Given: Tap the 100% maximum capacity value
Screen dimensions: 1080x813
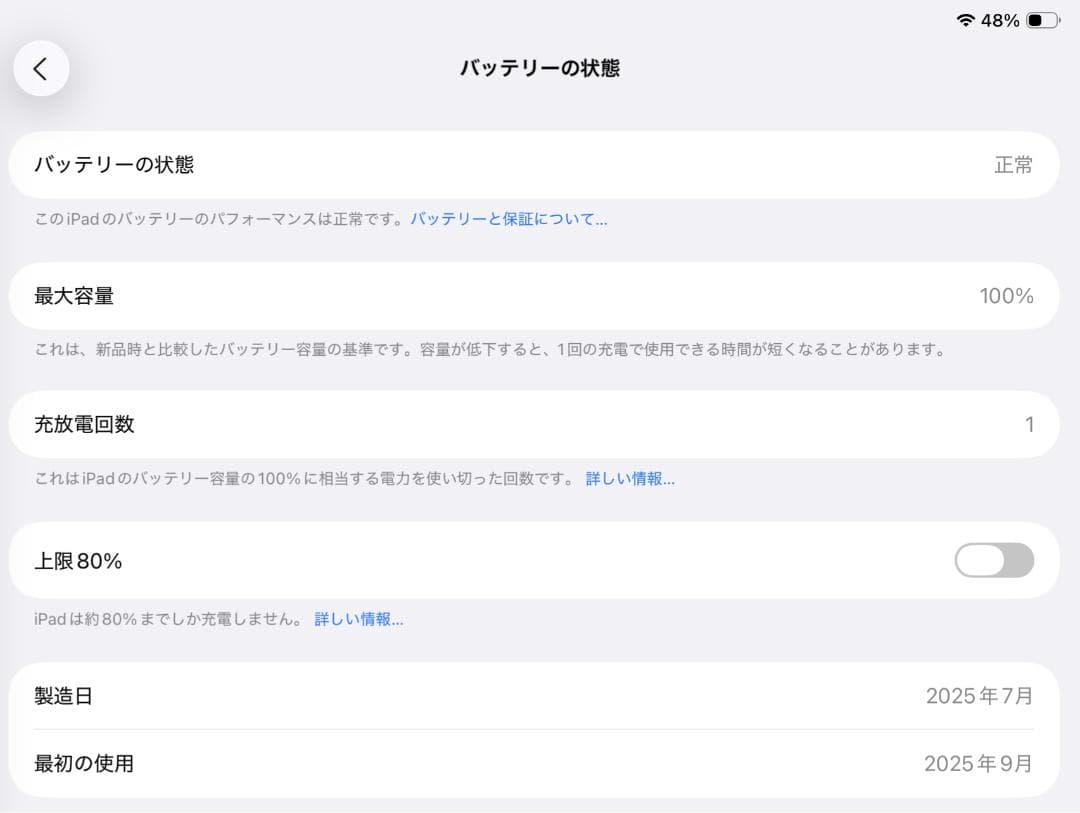Looking at the screenshot, I should point(1005,295).
